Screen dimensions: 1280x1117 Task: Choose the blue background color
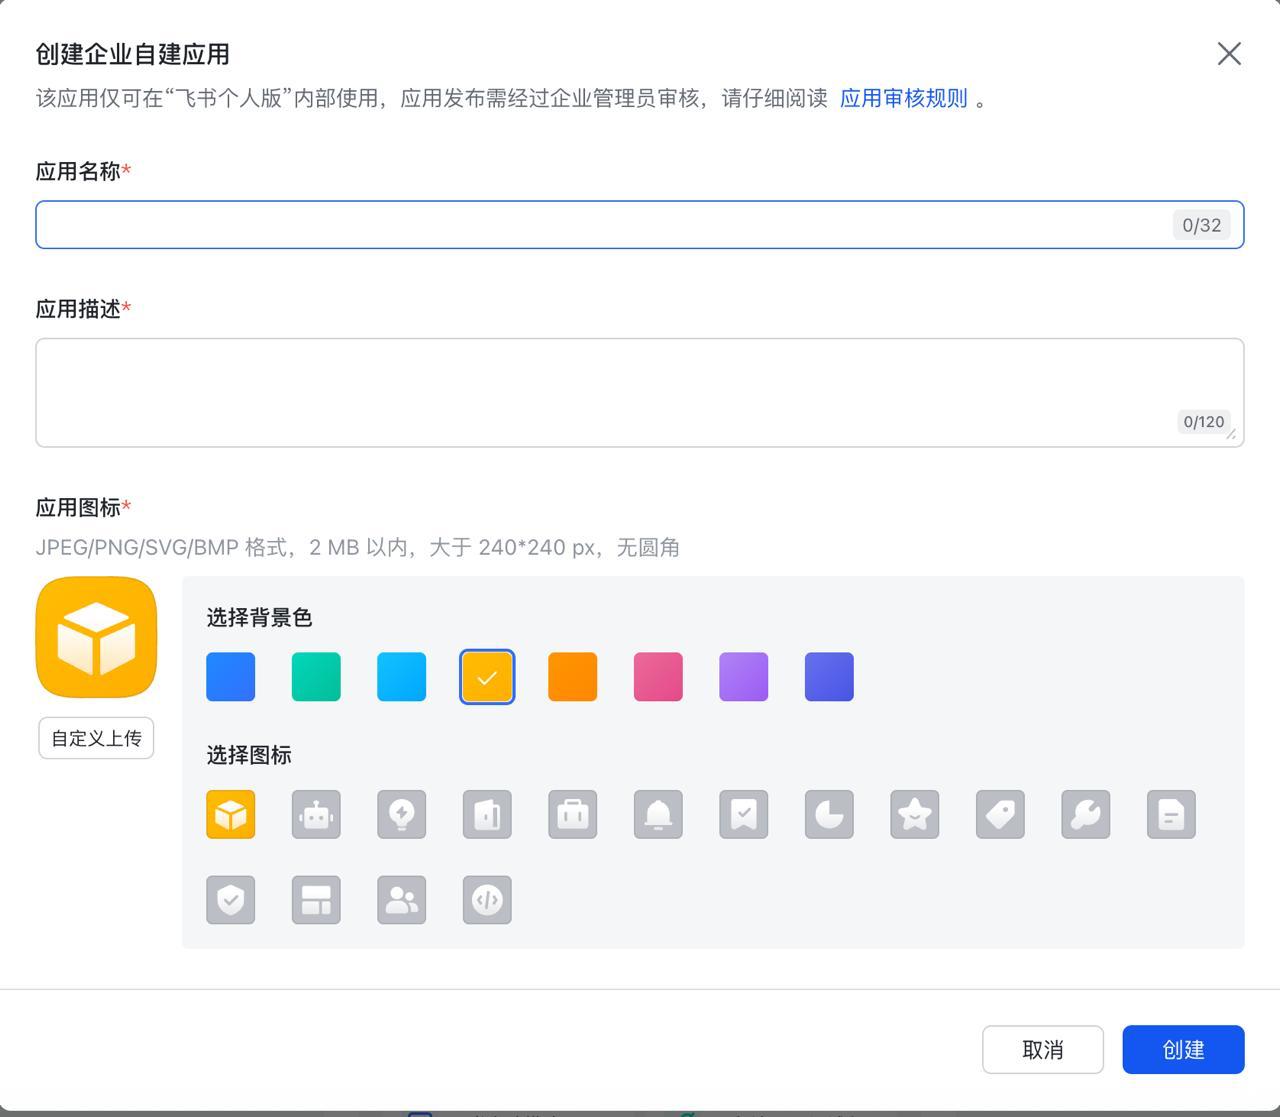click(x=230, y=676)
